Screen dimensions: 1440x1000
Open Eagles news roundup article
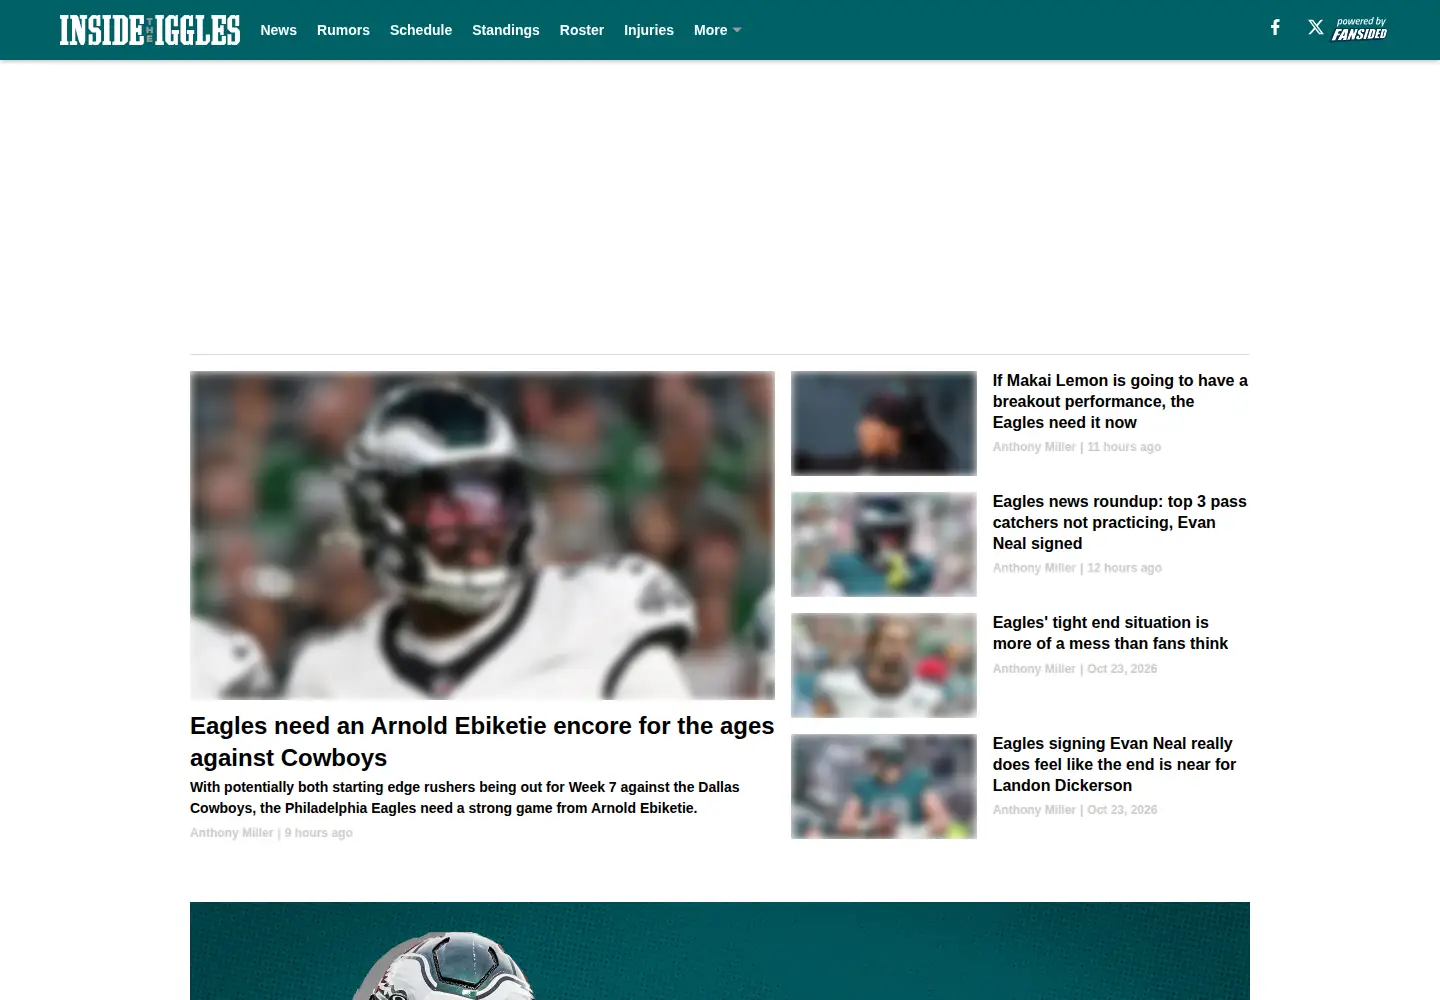1120,522
